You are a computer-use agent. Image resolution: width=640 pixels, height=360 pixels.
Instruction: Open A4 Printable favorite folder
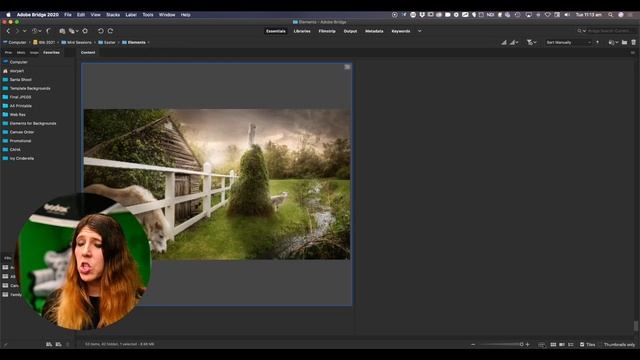pyautogui.click(x=20, y=106)
